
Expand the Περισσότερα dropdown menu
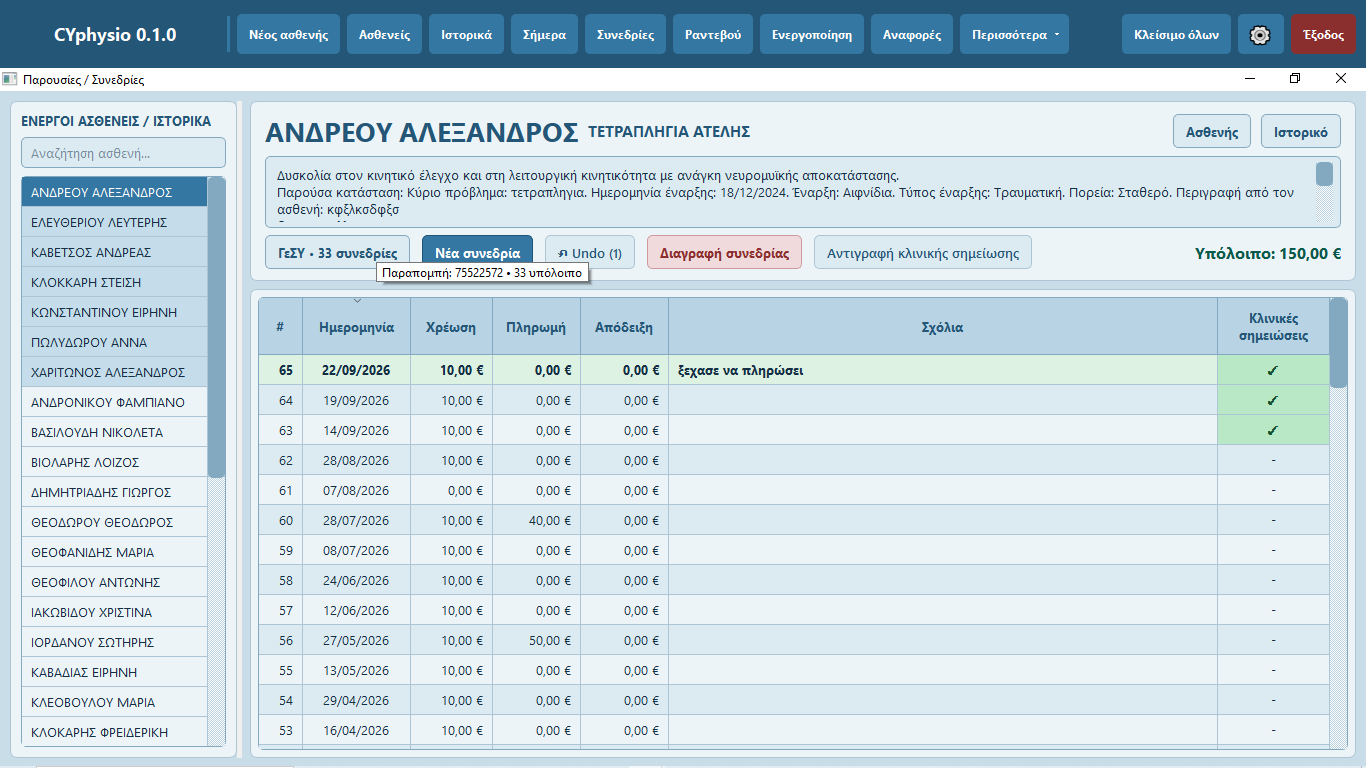coord(1014,34)
